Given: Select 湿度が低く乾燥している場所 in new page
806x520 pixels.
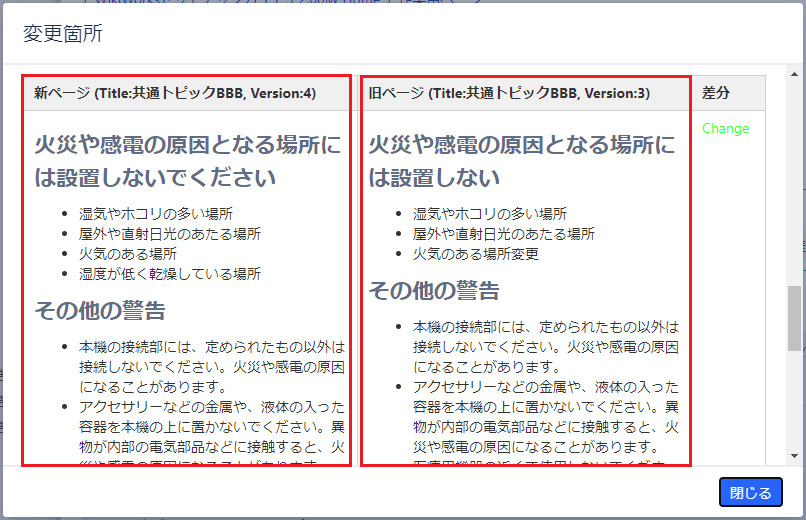Looking at the screenshot, I should (x=170, y=273).
